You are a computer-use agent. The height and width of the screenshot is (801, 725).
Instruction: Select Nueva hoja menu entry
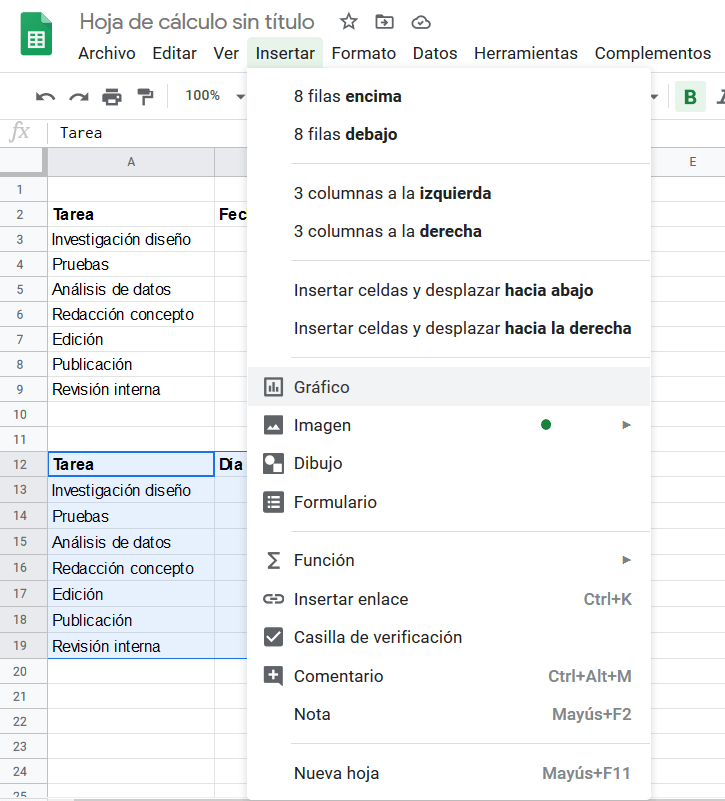click(x=449, y=773)
